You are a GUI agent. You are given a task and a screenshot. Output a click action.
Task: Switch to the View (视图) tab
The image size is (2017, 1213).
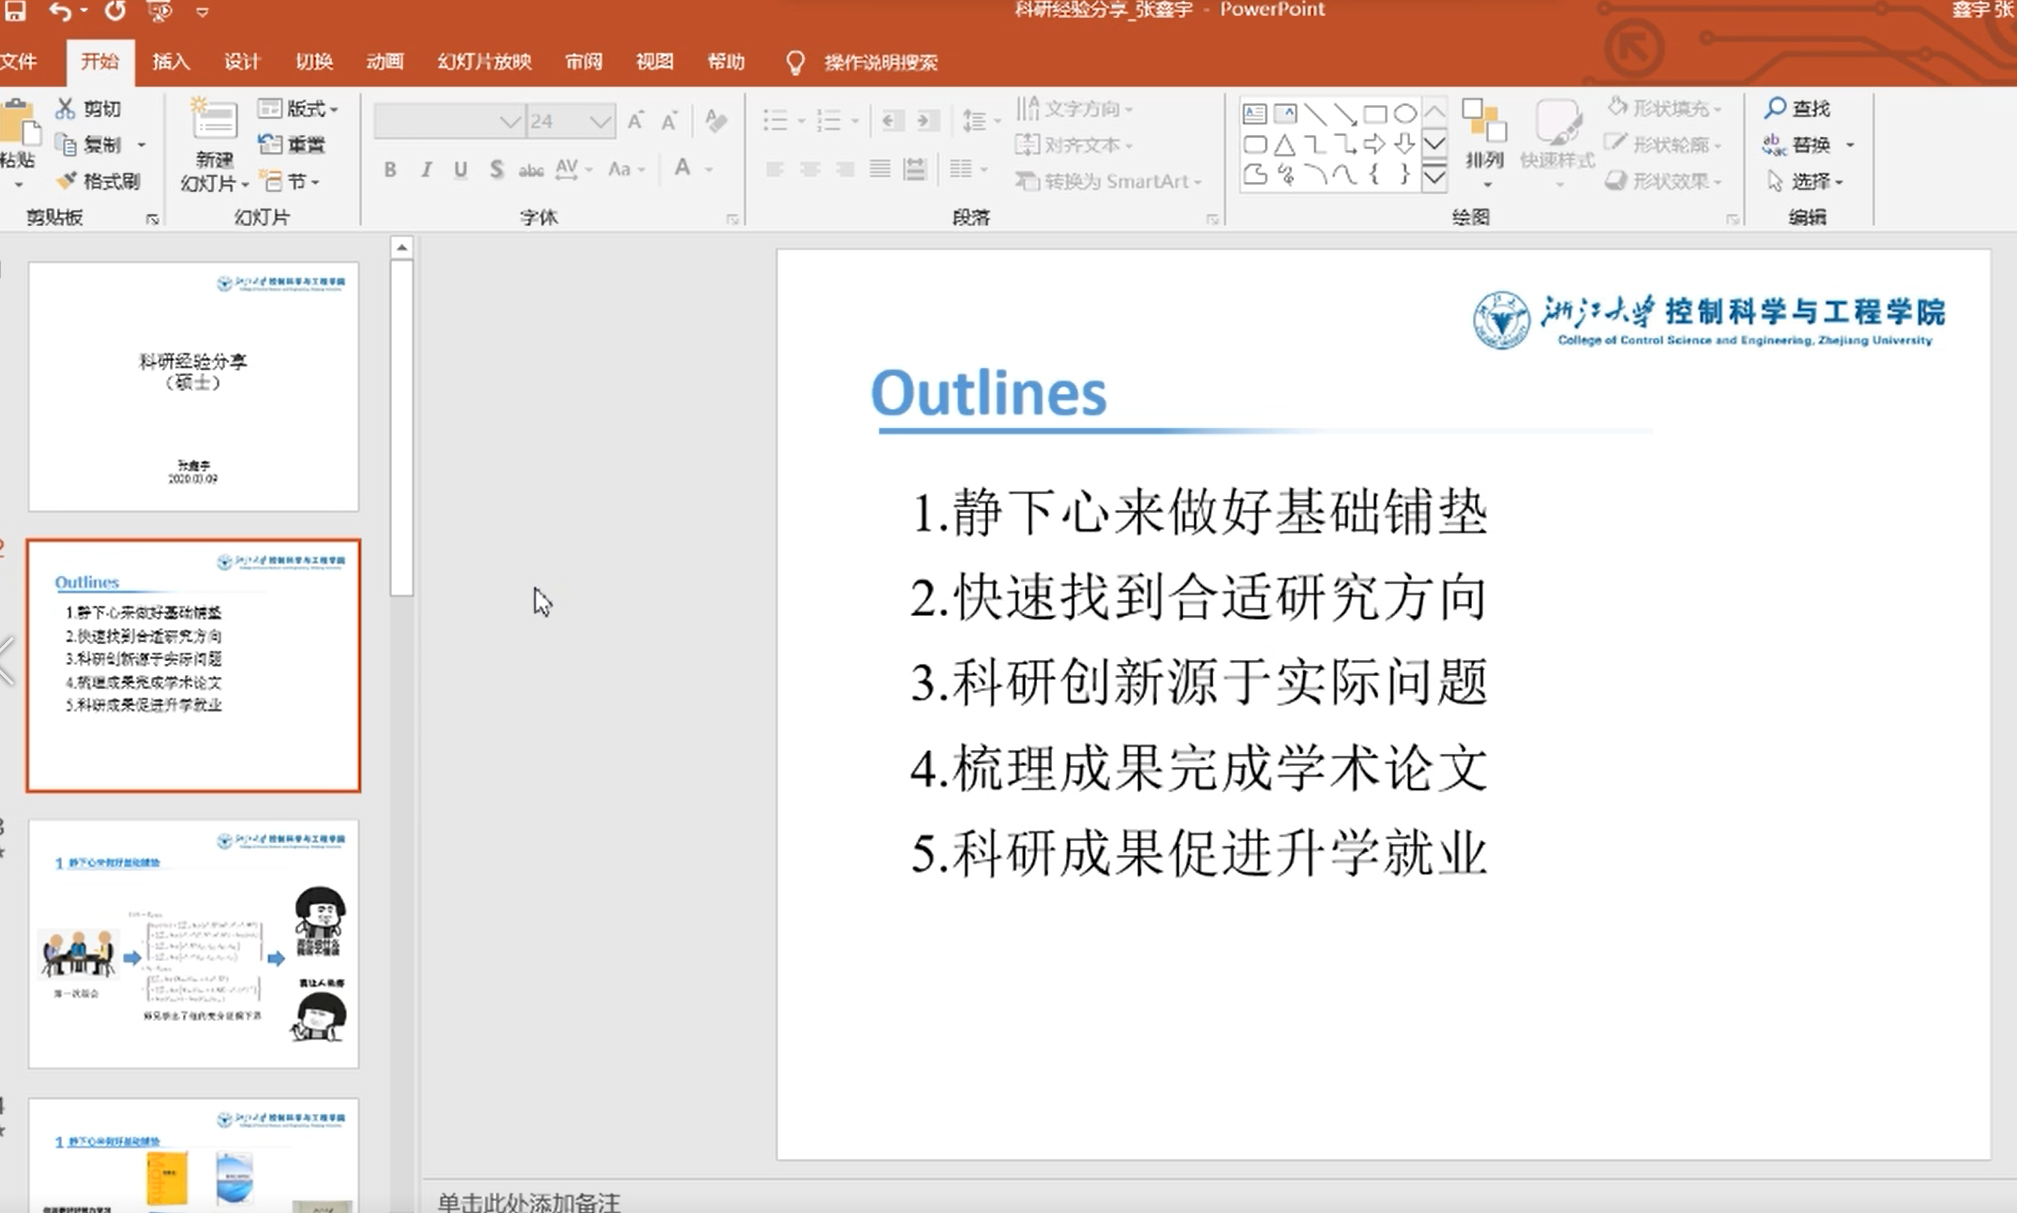point(655,62)
